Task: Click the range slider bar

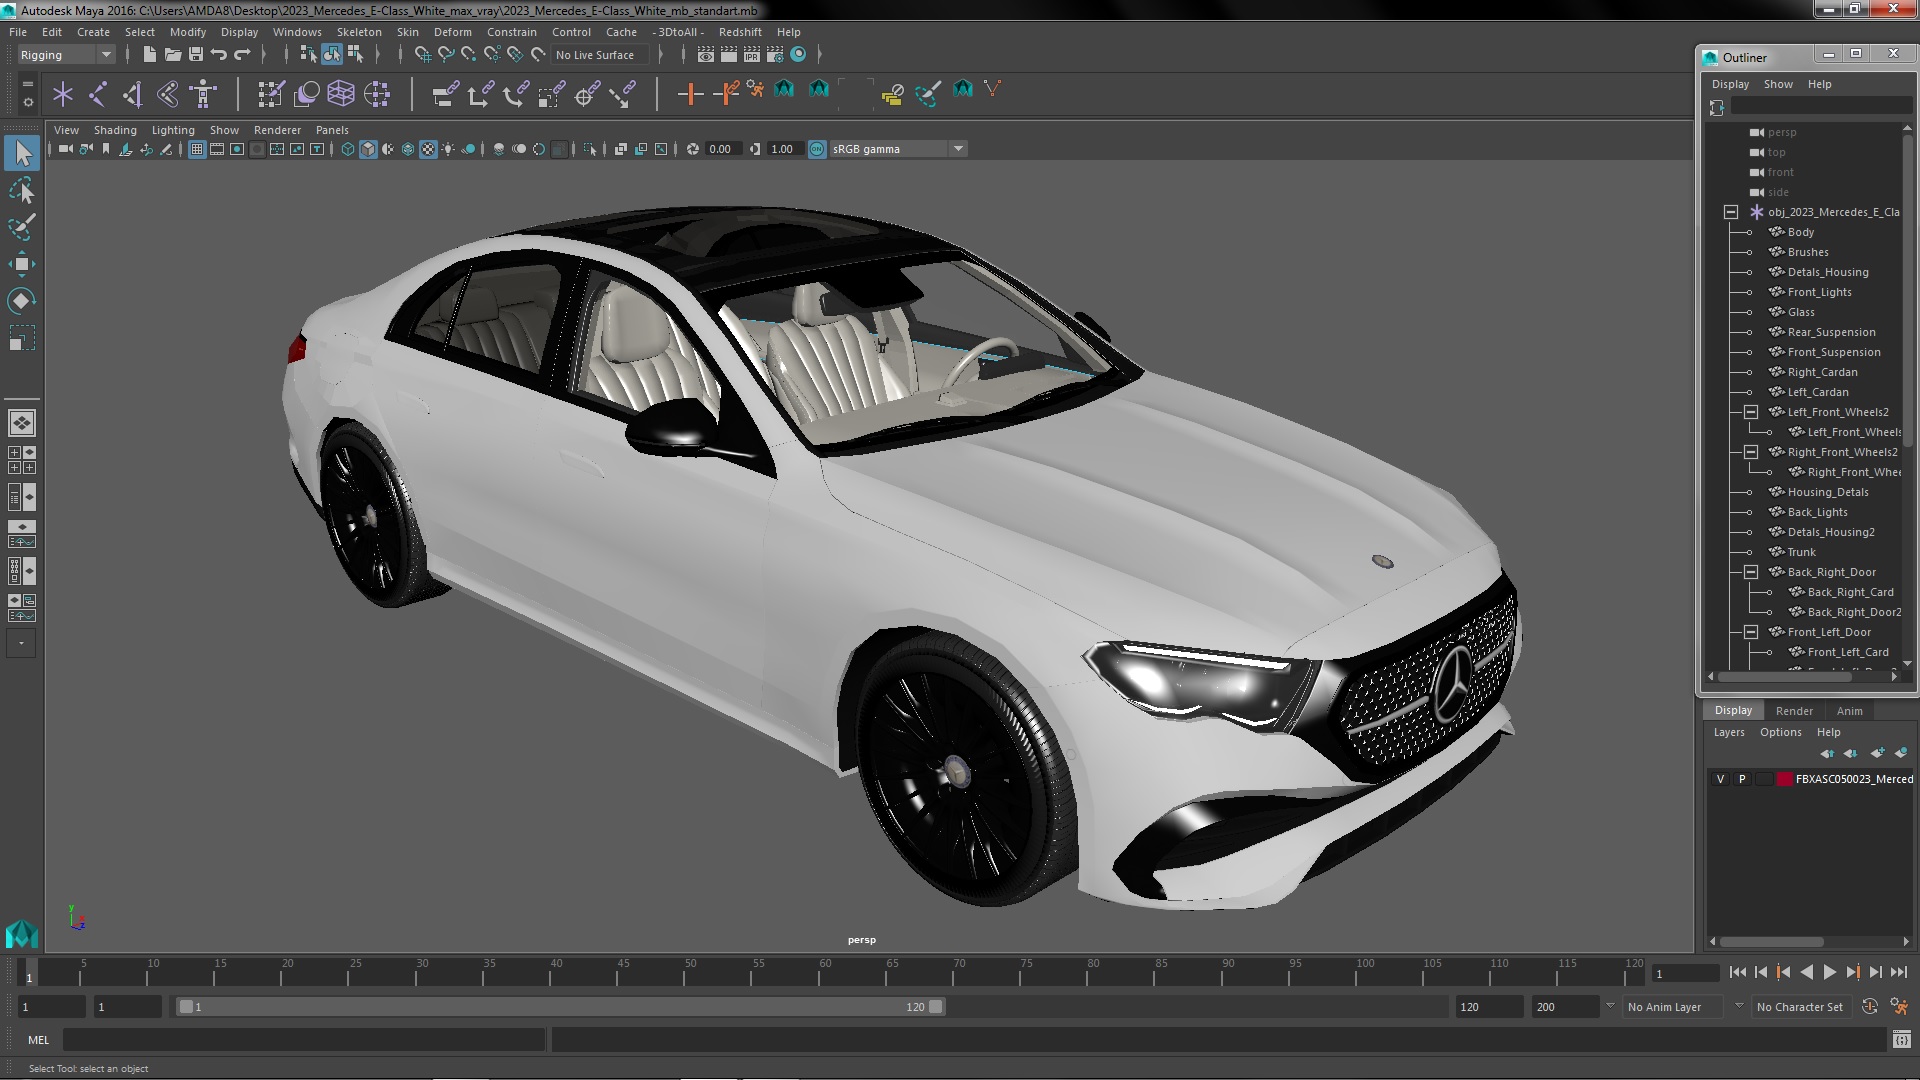Action: [560, 1007]
